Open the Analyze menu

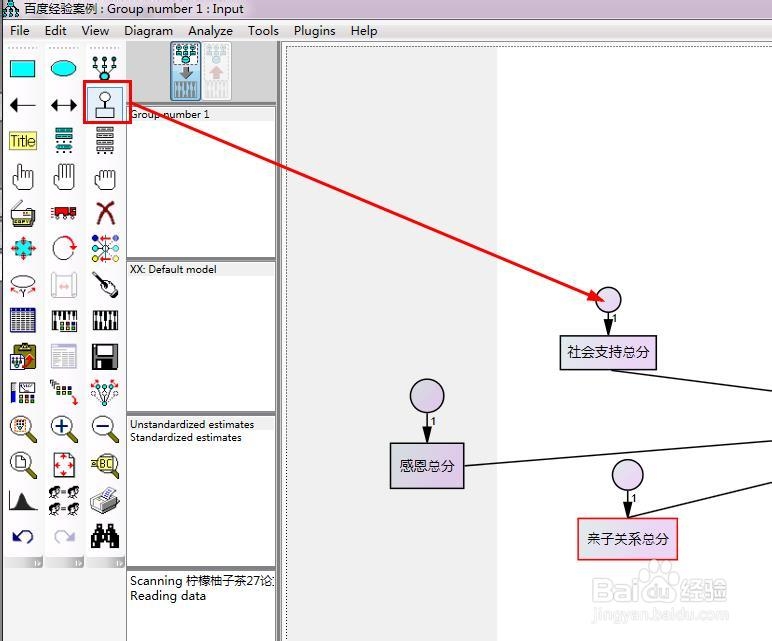click(x=210, y=31)
